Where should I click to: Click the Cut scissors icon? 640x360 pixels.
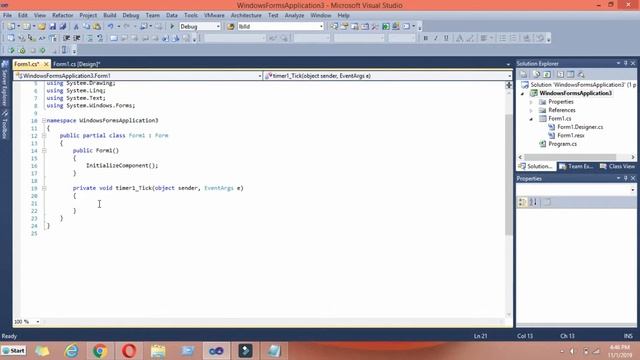(x=76, y=27)
